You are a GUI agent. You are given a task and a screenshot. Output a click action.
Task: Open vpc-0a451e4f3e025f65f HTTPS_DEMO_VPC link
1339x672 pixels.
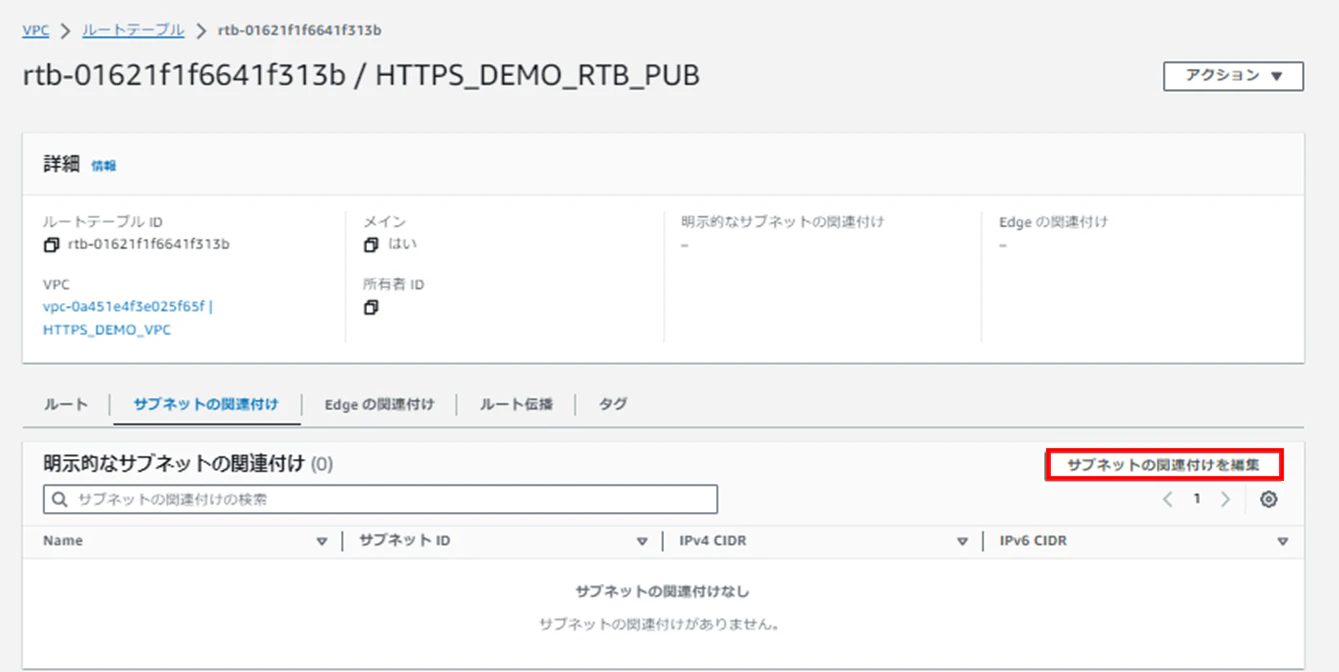(127, 318)
